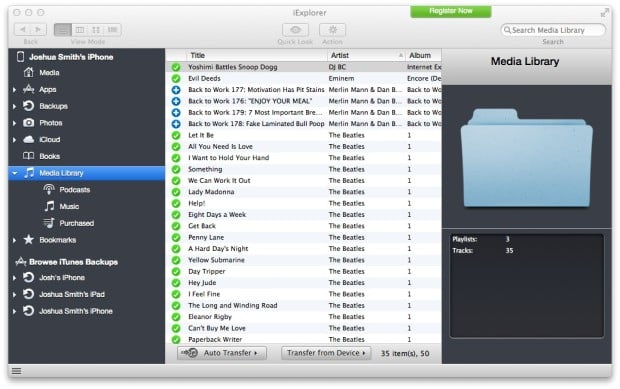Open the Apps sidebar item
This screenshot has width=620, height=389.
click(x=47, y=89)
